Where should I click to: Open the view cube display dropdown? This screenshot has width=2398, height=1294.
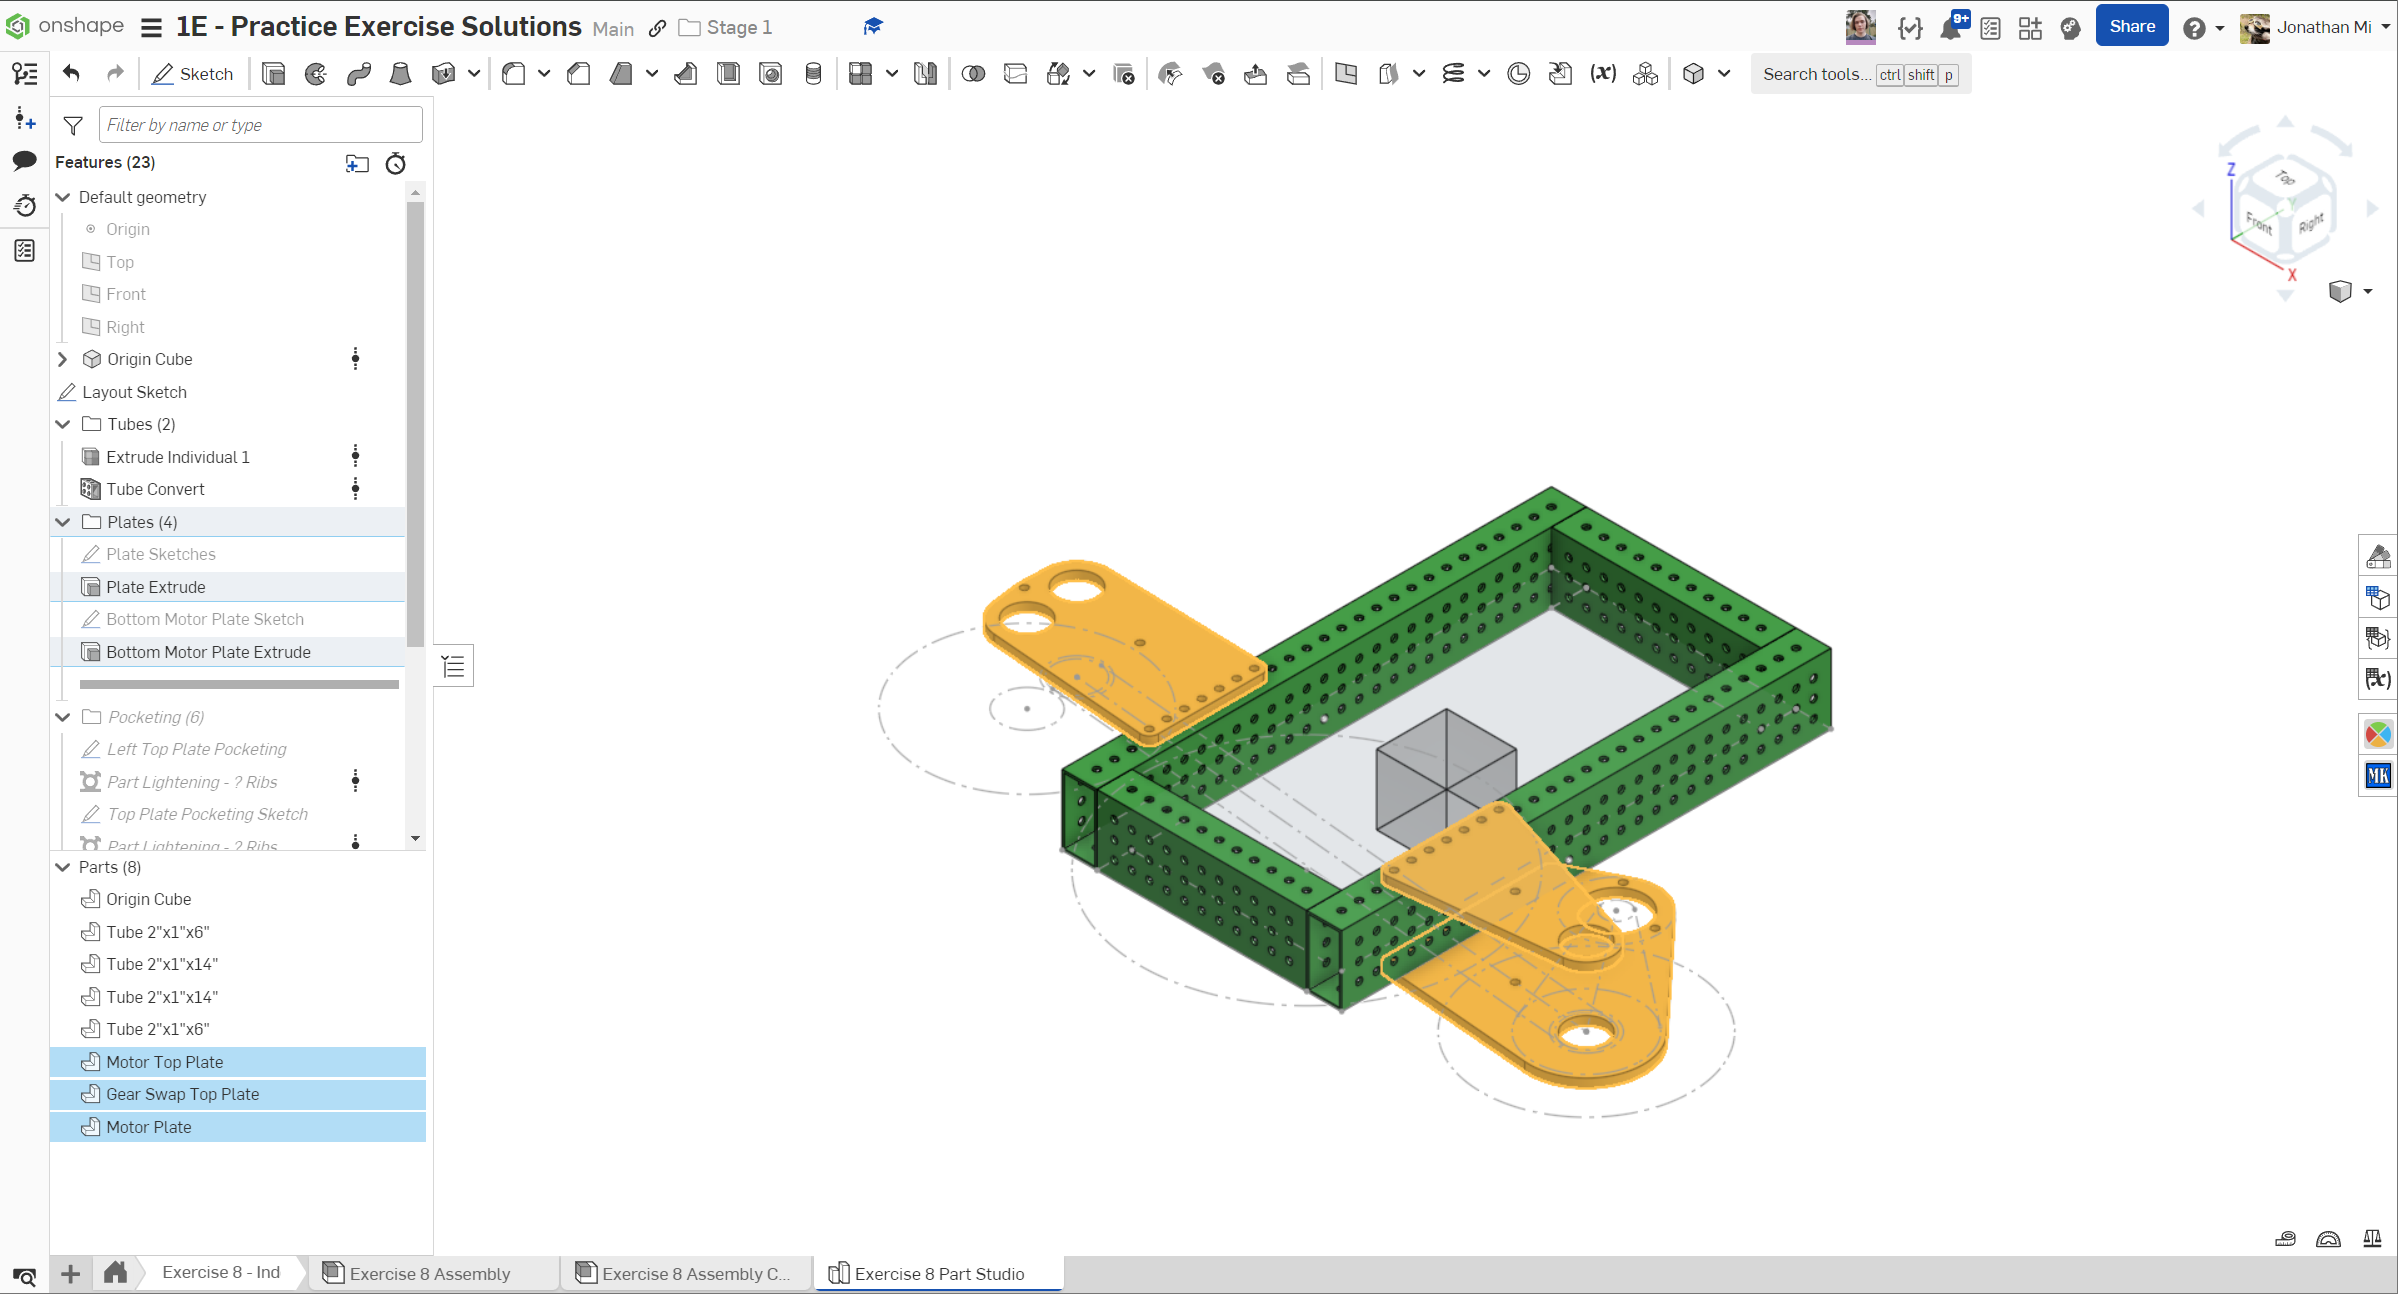(2368, 292)
